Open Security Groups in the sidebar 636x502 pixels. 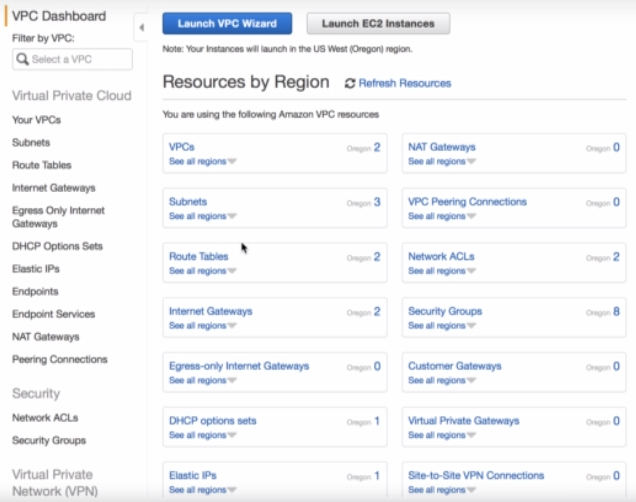coord(49,441)
